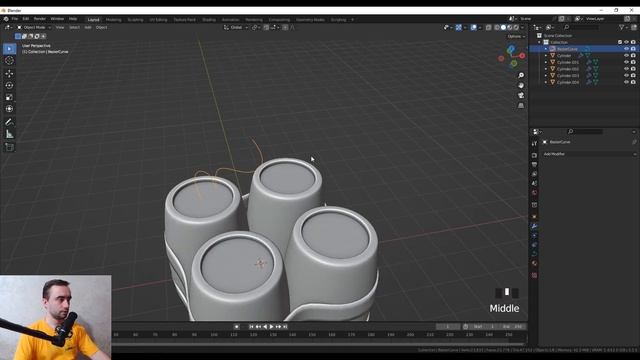Click the viewport zoom magnifier icon

coord(521,76)
